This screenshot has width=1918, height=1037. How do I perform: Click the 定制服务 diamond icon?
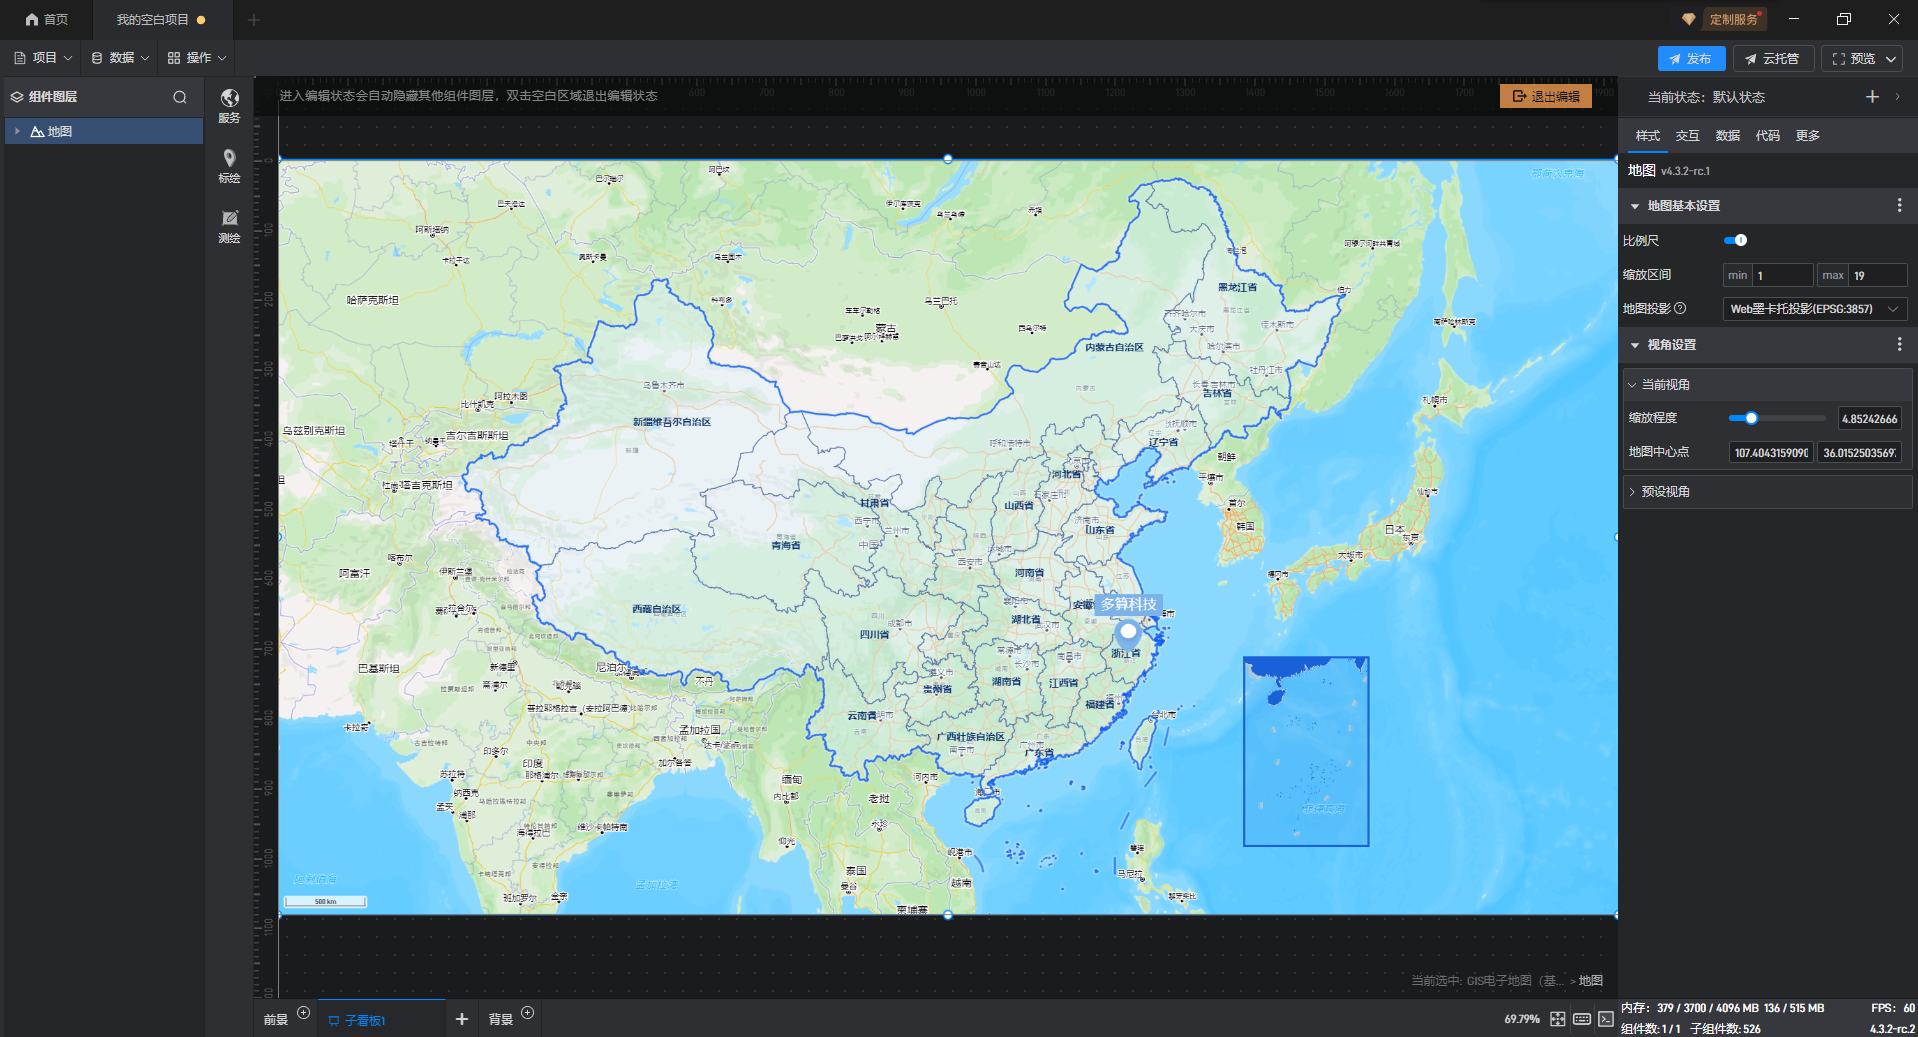[1688, 19]
